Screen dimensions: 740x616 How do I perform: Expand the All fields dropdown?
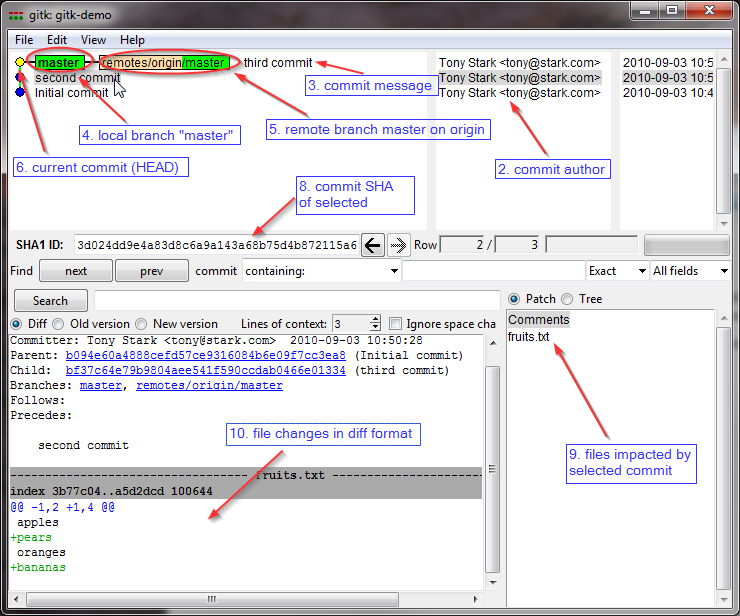coord(724,271)
